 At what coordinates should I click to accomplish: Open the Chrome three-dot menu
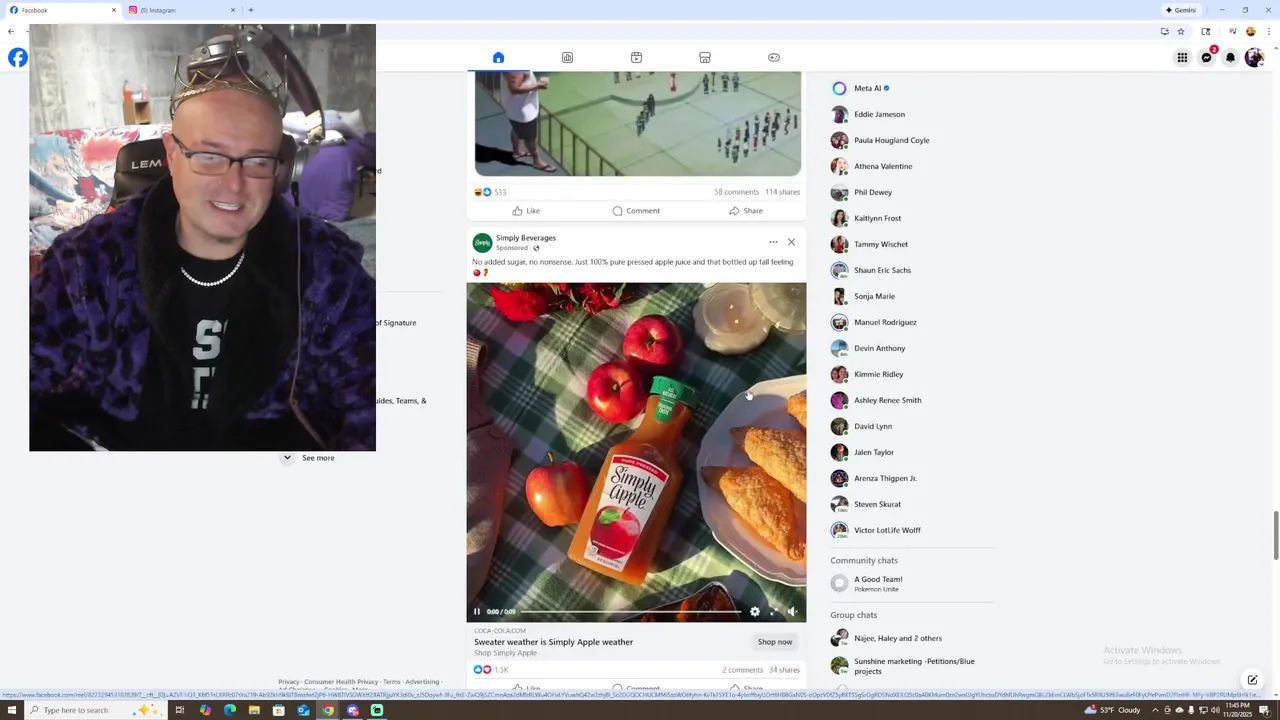1267,31
